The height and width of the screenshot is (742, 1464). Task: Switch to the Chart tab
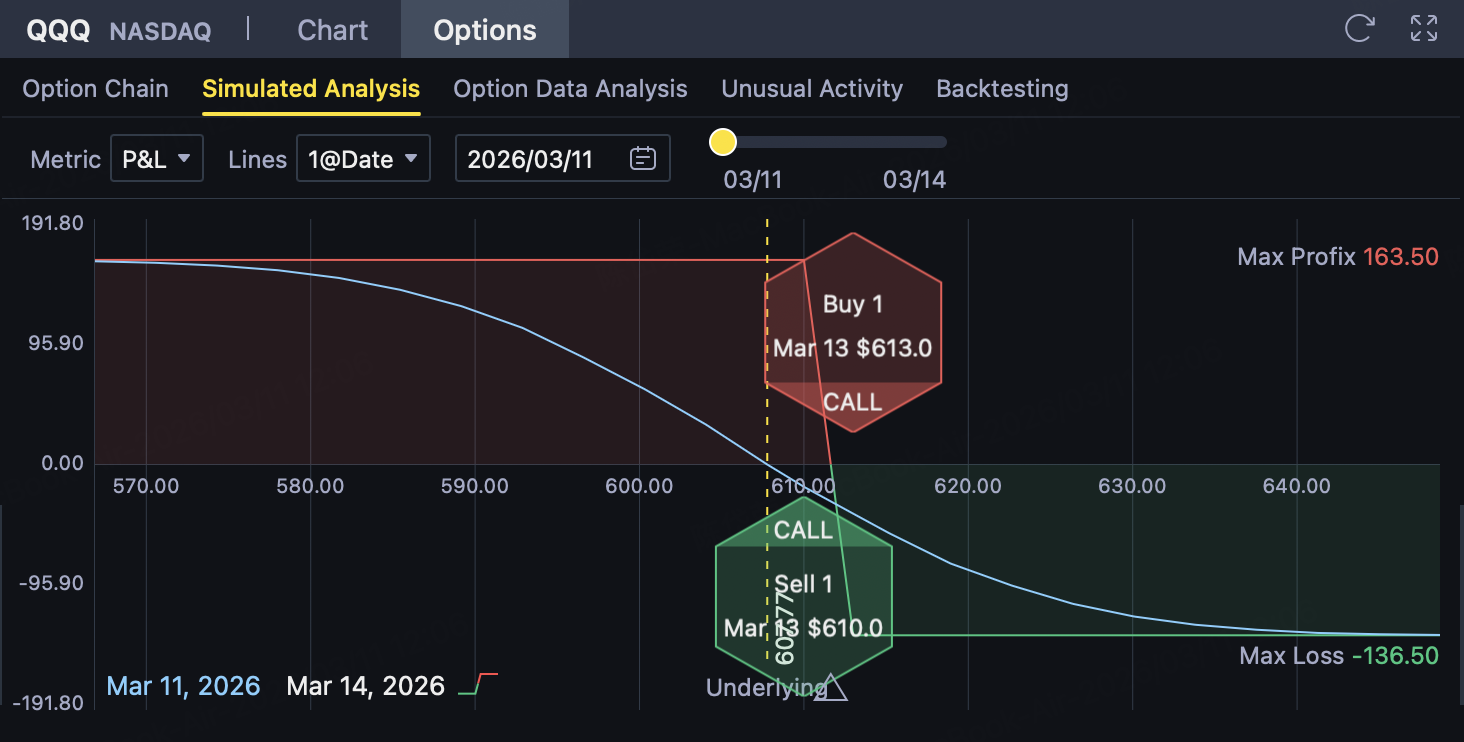point(333,30)
